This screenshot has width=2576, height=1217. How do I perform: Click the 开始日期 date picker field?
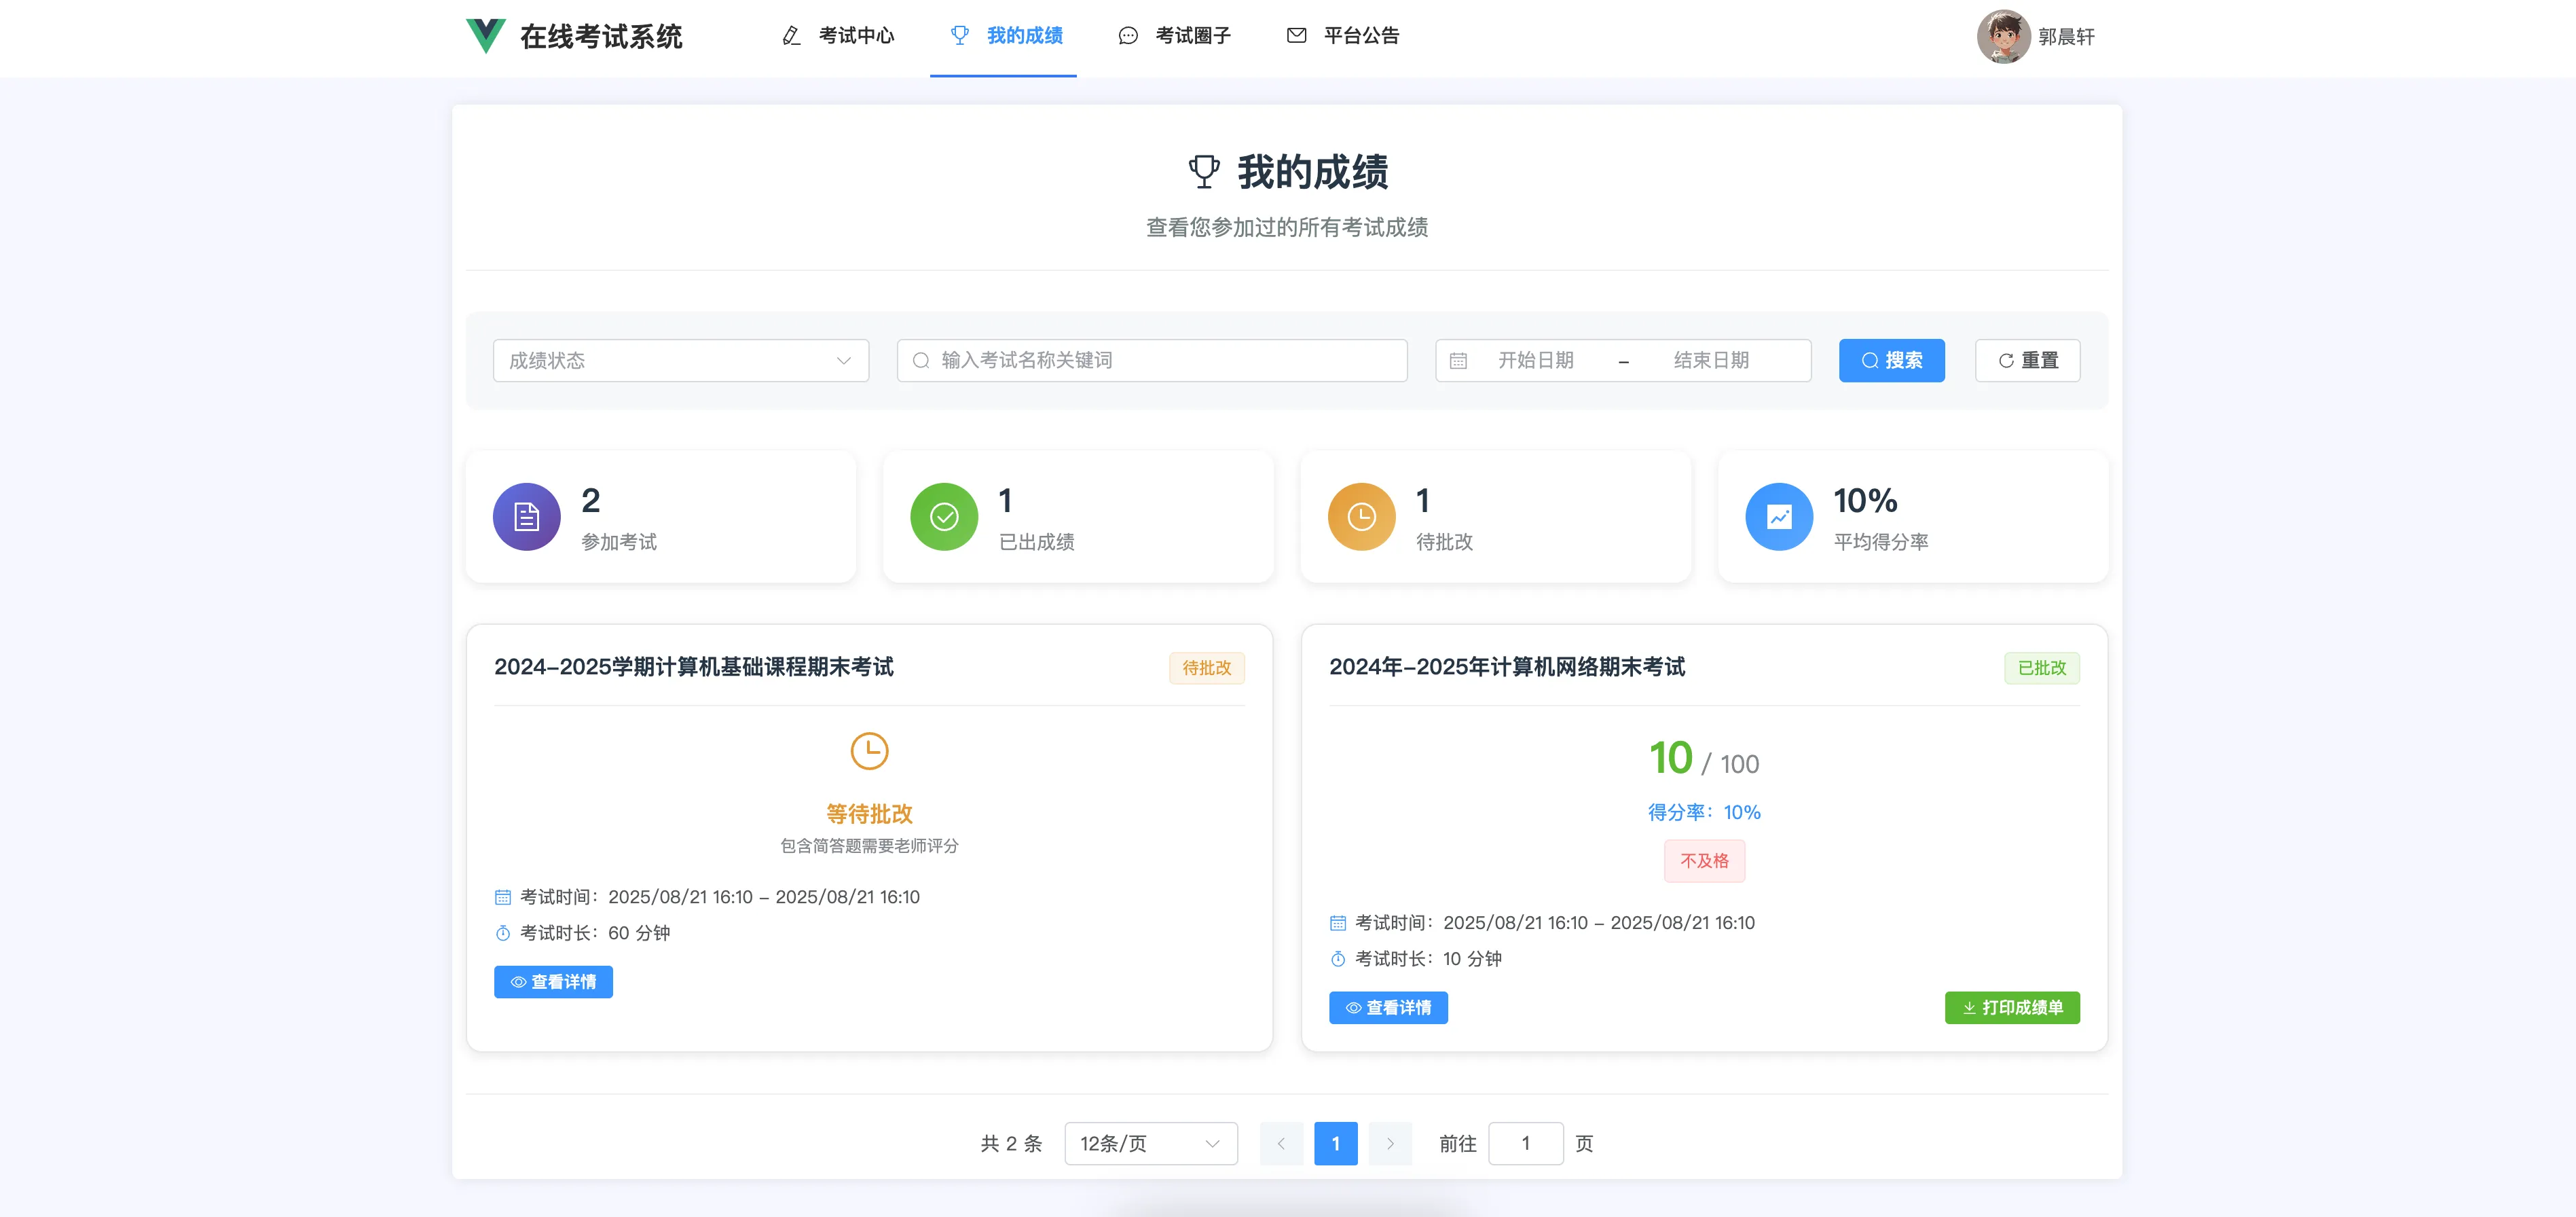1535,361
